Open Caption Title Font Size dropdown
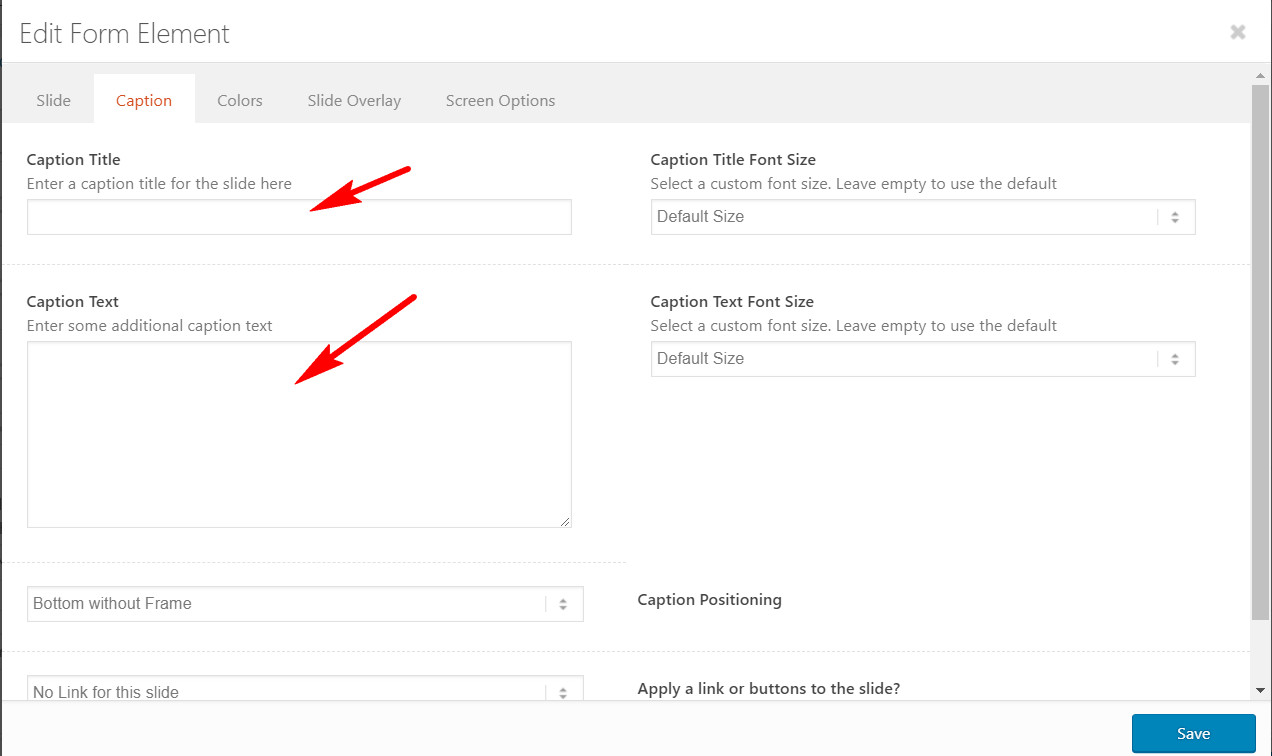 point(923,217)
